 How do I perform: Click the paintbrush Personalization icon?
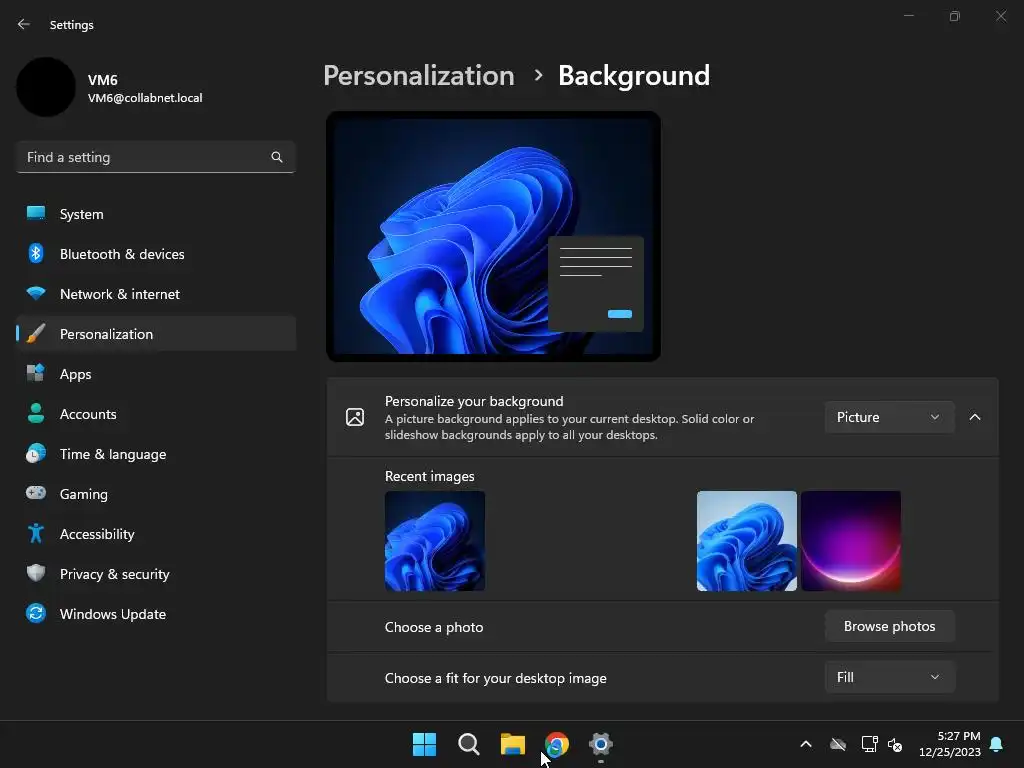click(36, 333)
